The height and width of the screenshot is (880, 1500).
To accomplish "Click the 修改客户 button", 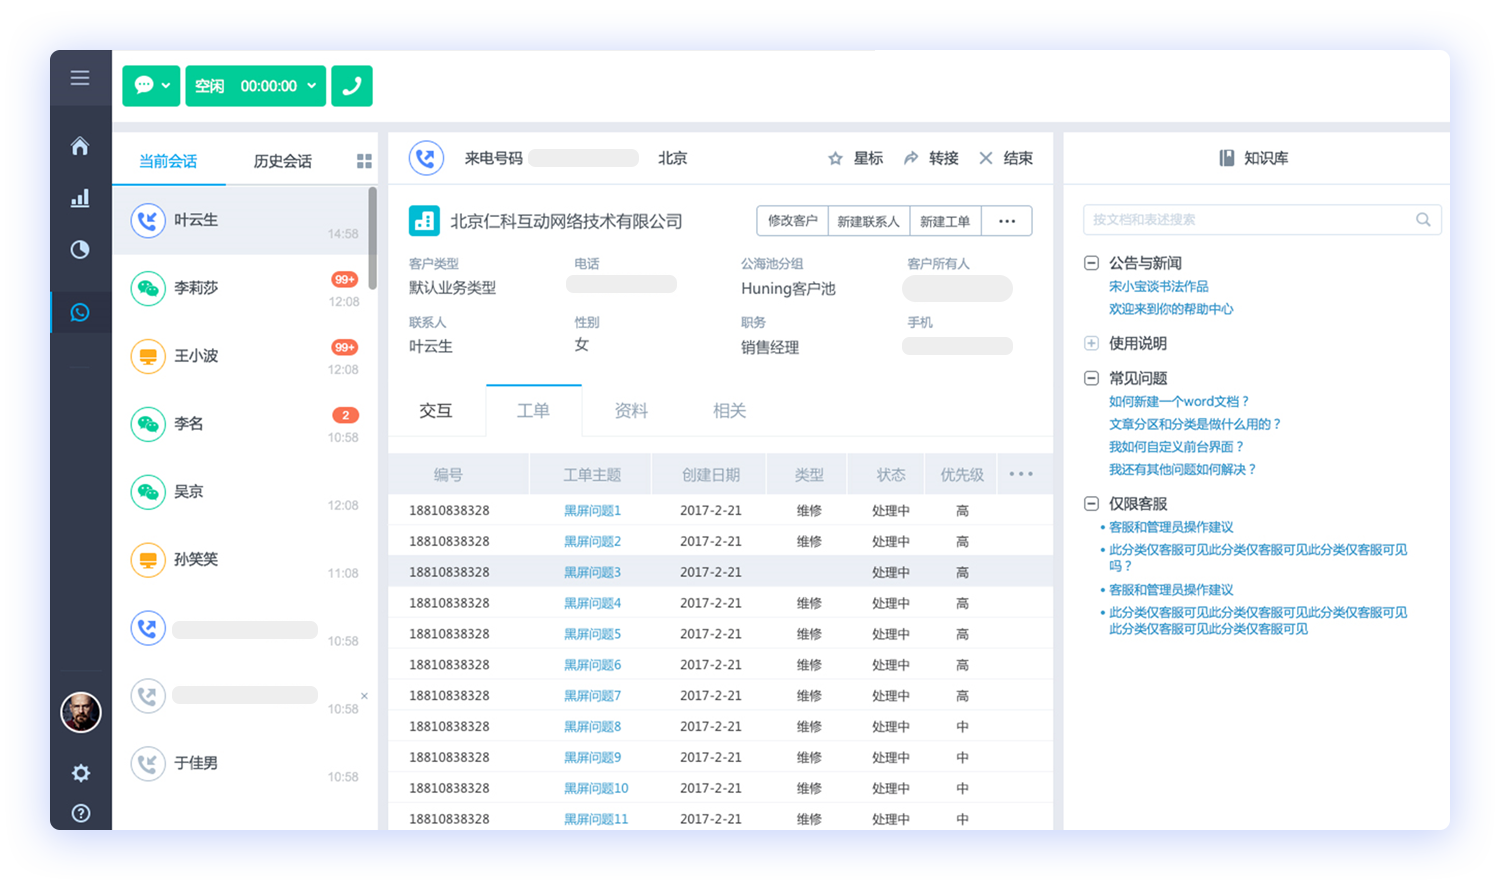I will (792, 221).
